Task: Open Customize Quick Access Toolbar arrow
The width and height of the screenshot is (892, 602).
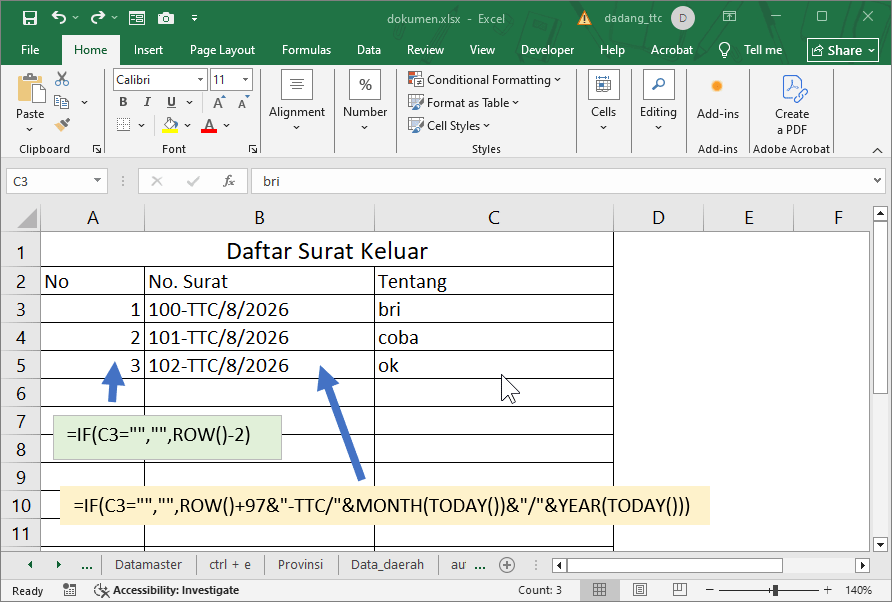Action: click(x=195, y=18)
